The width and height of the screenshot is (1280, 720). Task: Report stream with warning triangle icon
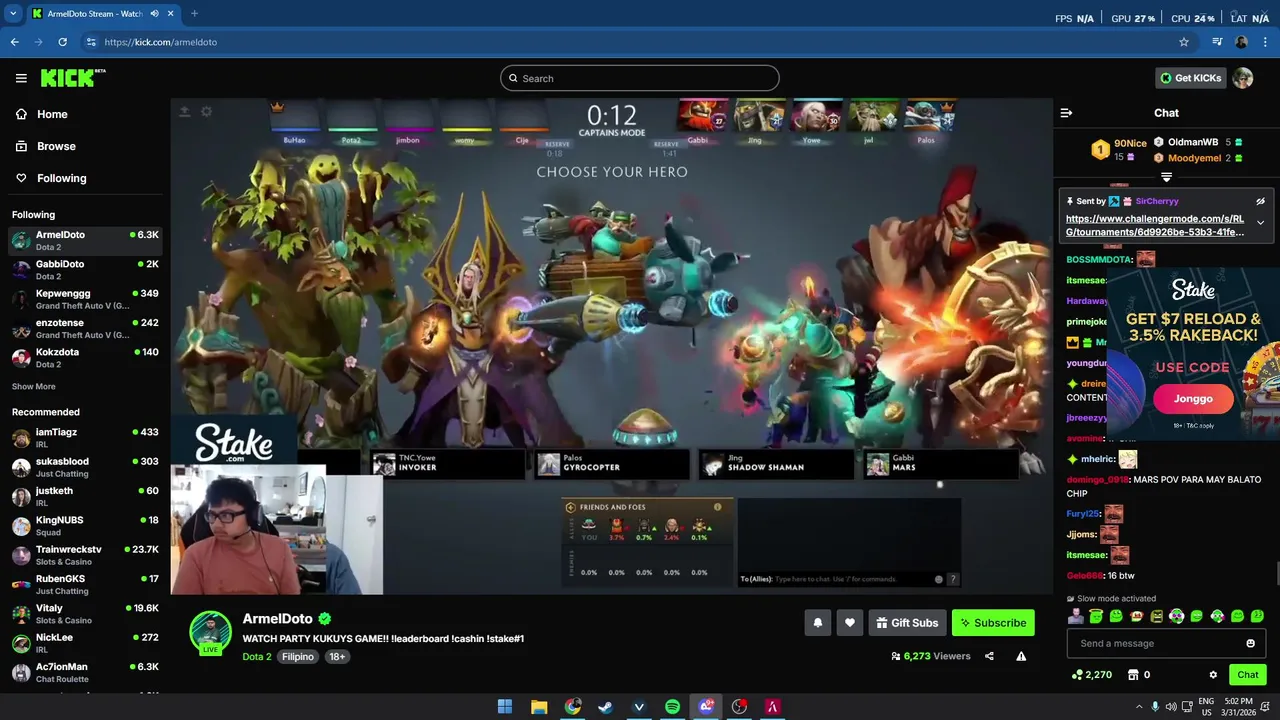pyautogui.click(x=1021, y=656)
